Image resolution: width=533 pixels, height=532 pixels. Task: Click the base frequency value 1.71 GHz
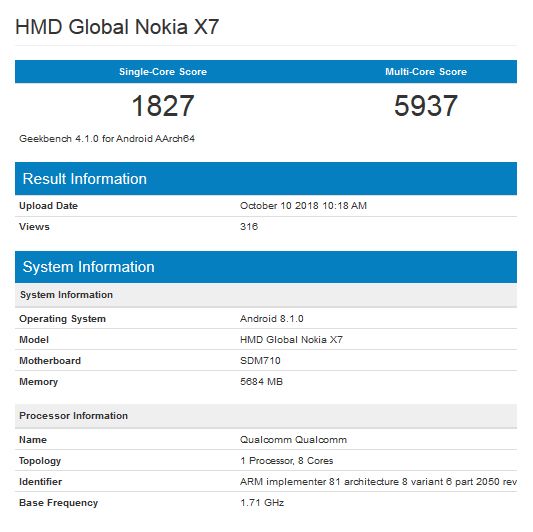coord(262,503)
